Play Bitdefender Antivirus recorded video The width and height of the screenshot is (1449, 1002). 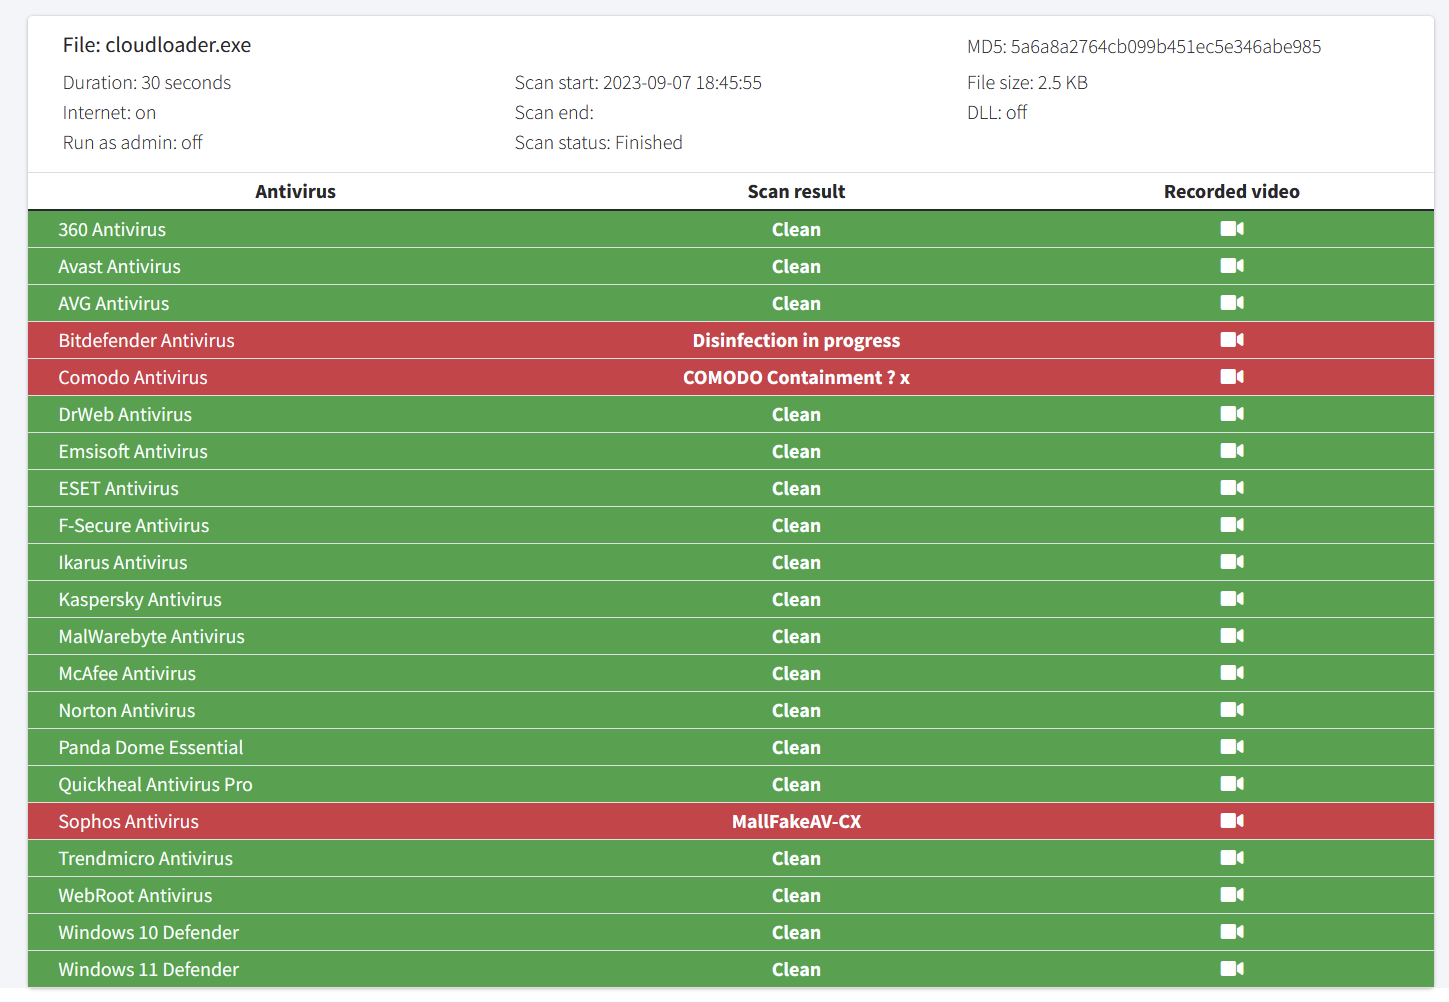point(1232,340)
